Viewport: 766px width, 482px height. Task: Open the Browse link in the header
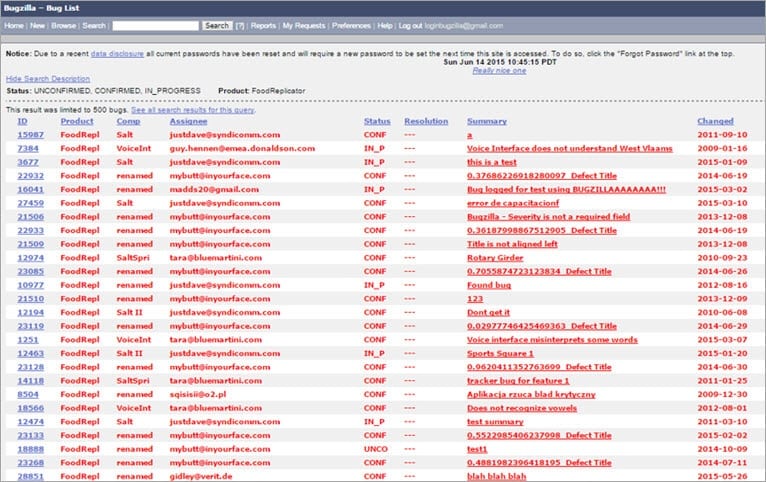coord(64,25)
